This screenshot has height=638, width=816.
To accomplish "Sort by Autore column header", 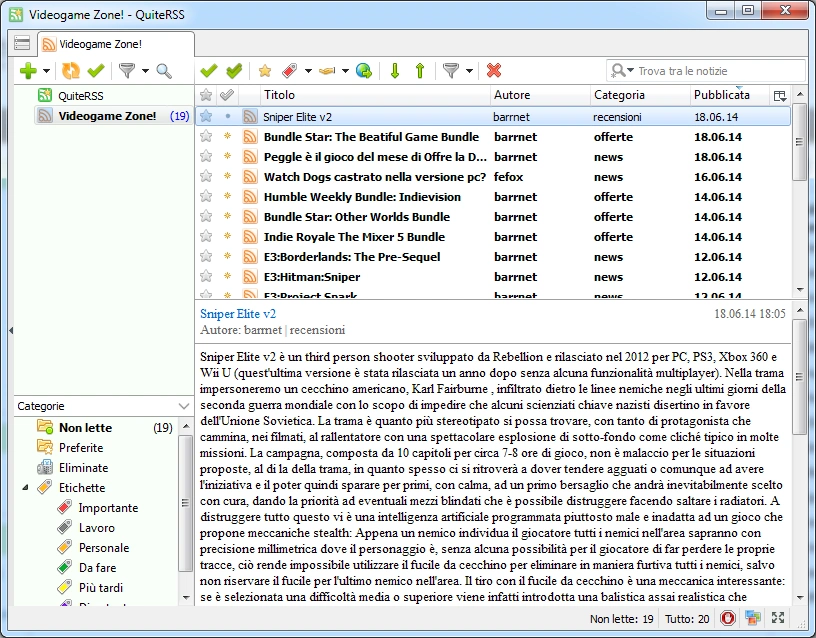I will [540, 95].
